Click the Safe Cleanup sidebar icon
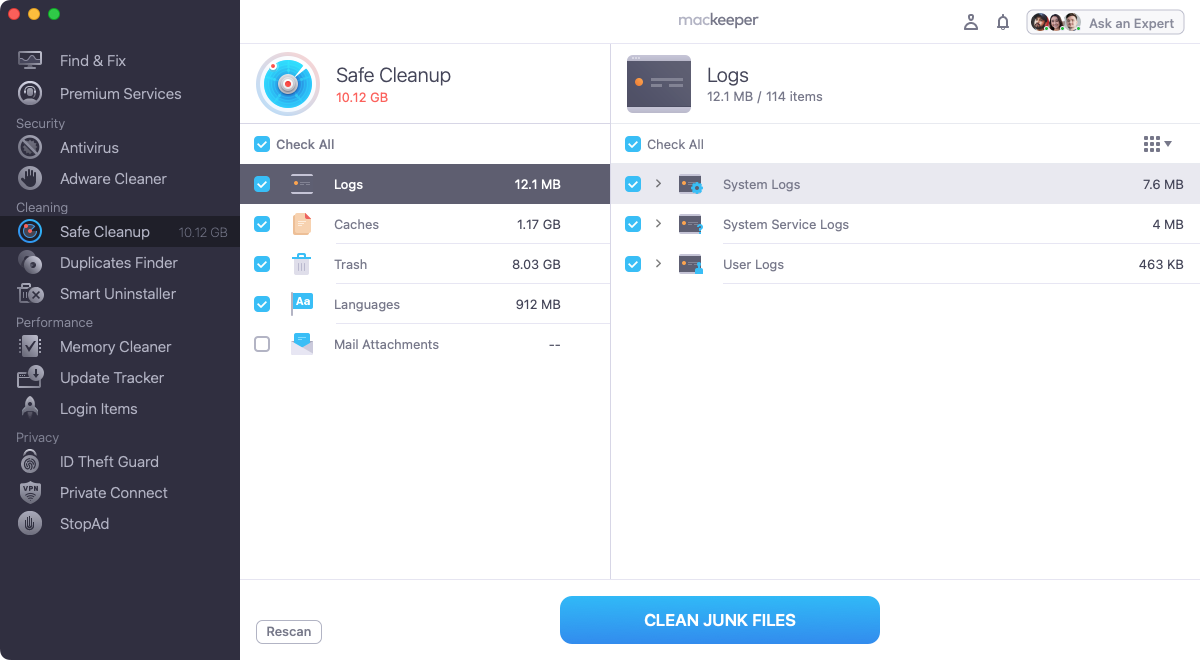 click(30, 231)
